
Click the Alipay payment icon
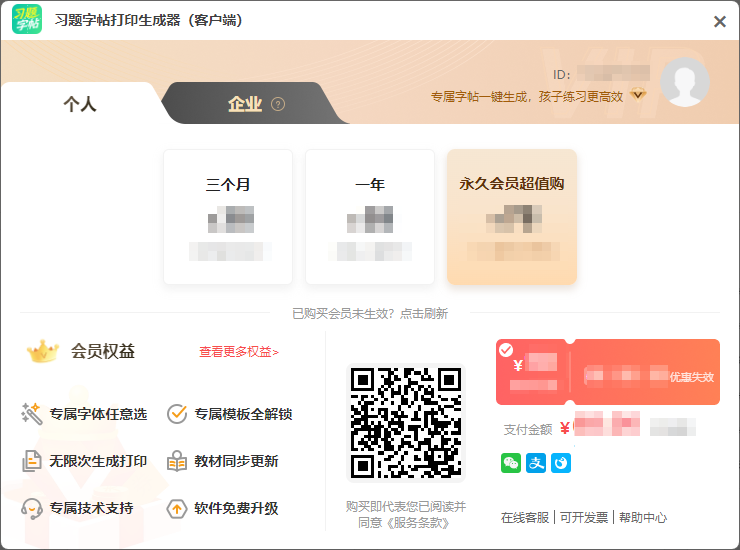tap(536, 463)
